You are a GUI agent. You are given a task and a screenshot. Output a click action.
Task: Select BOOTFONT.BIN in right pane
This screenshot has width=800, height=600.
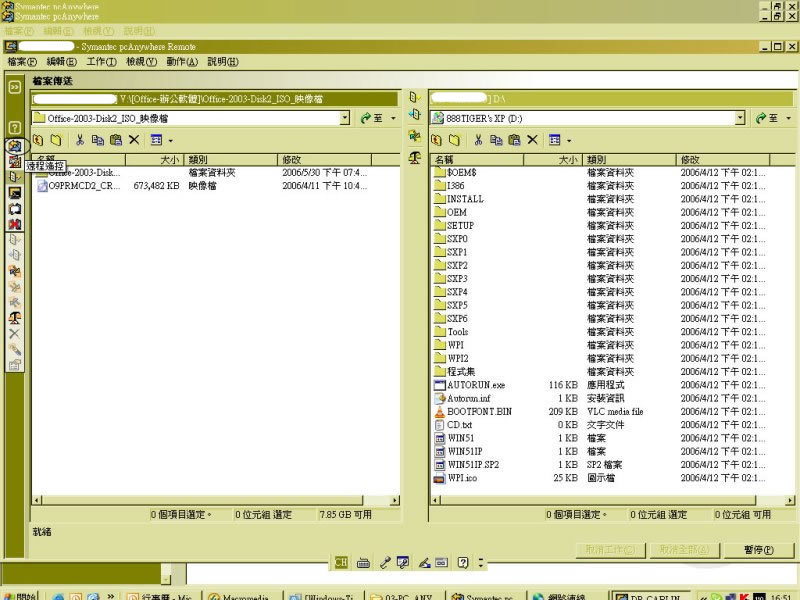(473, 412)
